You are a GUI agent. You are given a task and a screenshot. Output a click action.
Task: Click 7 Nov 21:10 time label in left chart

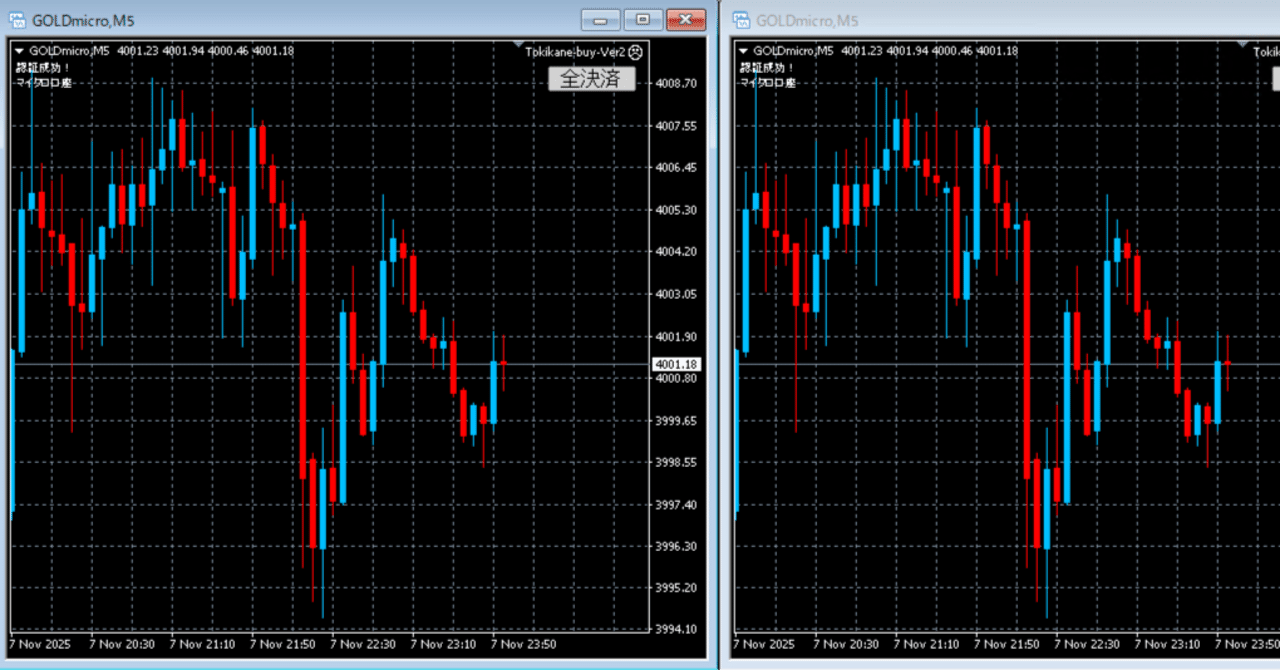point(203,645)
